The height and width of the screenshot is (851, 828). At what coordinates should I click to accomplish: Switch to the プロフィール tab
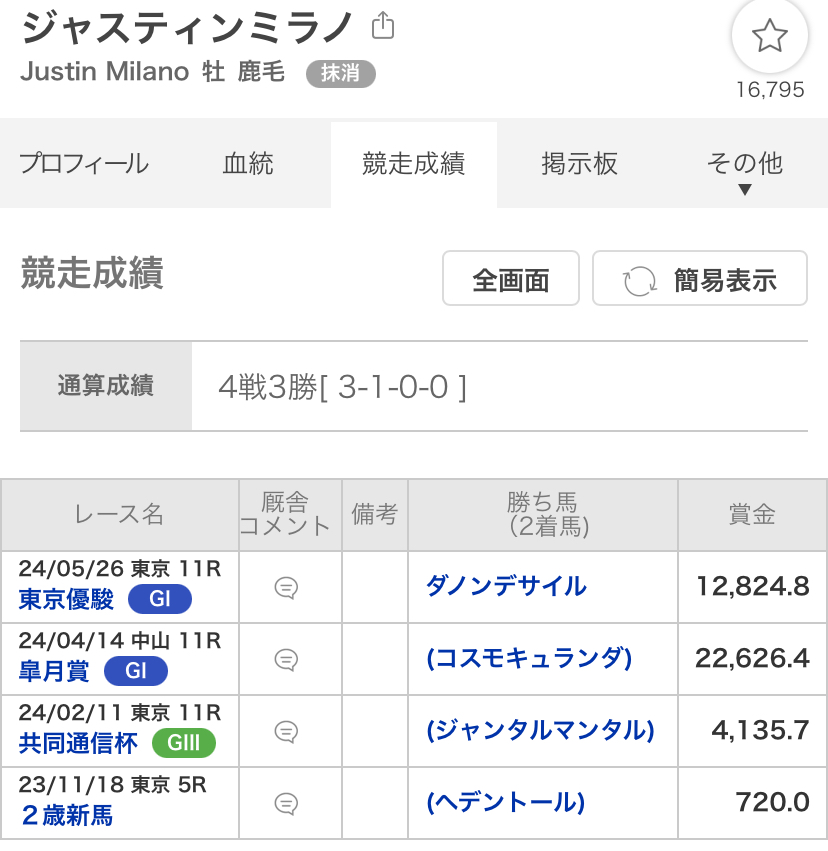(84, 164)
